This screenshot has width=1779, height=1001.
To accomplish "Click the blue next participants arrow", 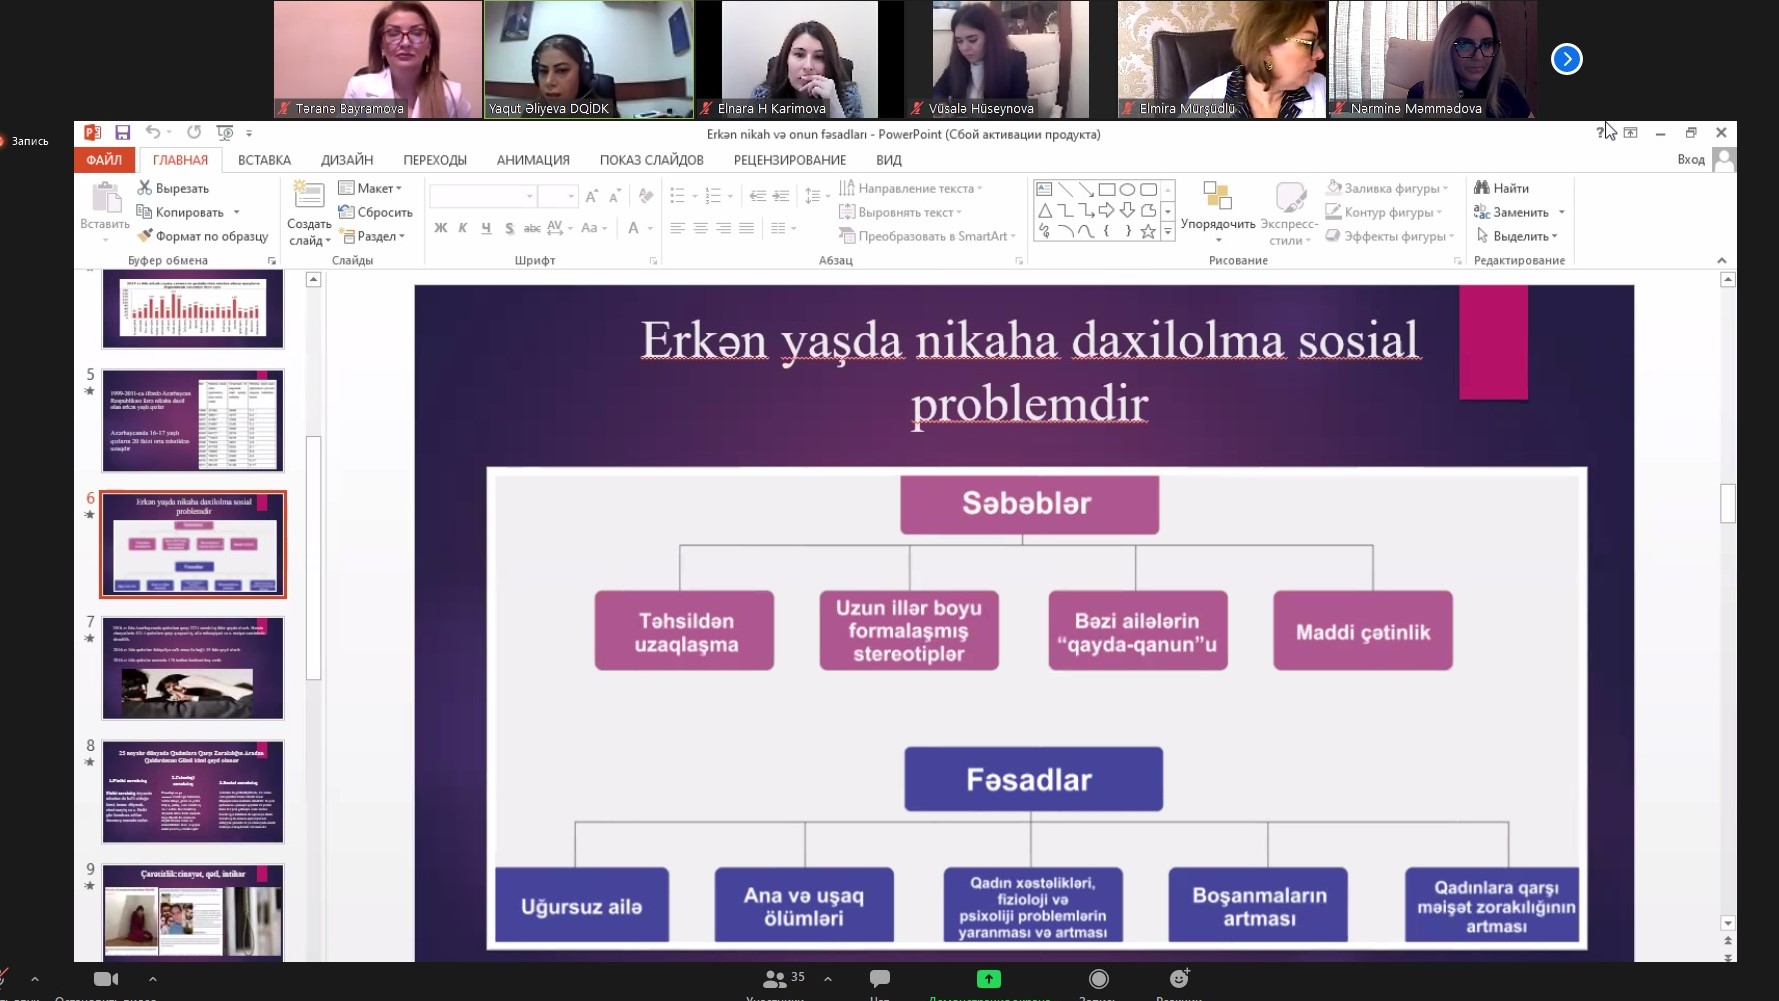I will pos(1566,60).
